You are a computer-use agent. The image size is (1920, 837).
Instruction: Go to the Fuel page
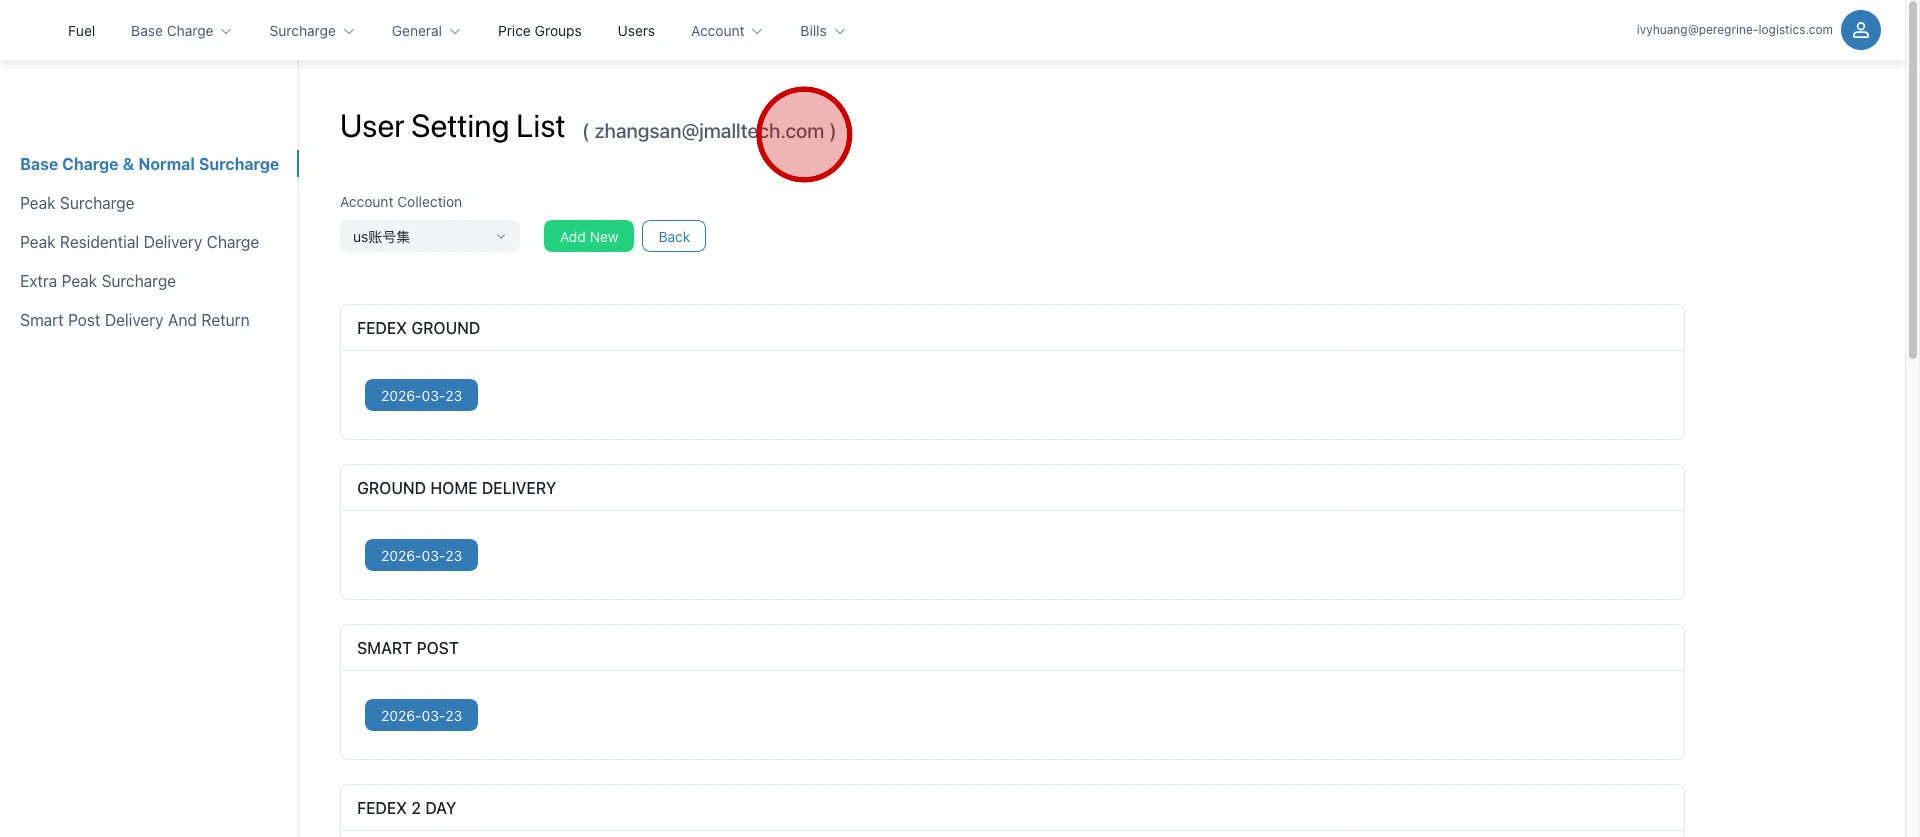coord(81,31)
